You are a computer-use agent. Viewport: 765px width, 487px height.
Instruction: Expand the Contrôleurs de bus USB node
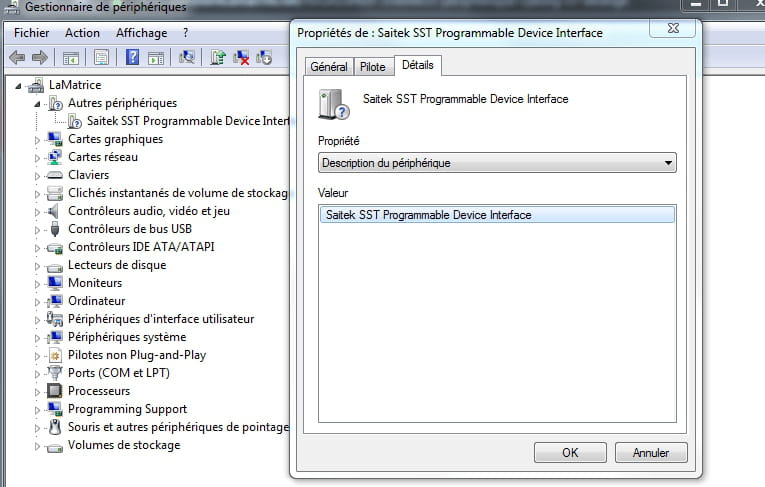coord(37,230)
